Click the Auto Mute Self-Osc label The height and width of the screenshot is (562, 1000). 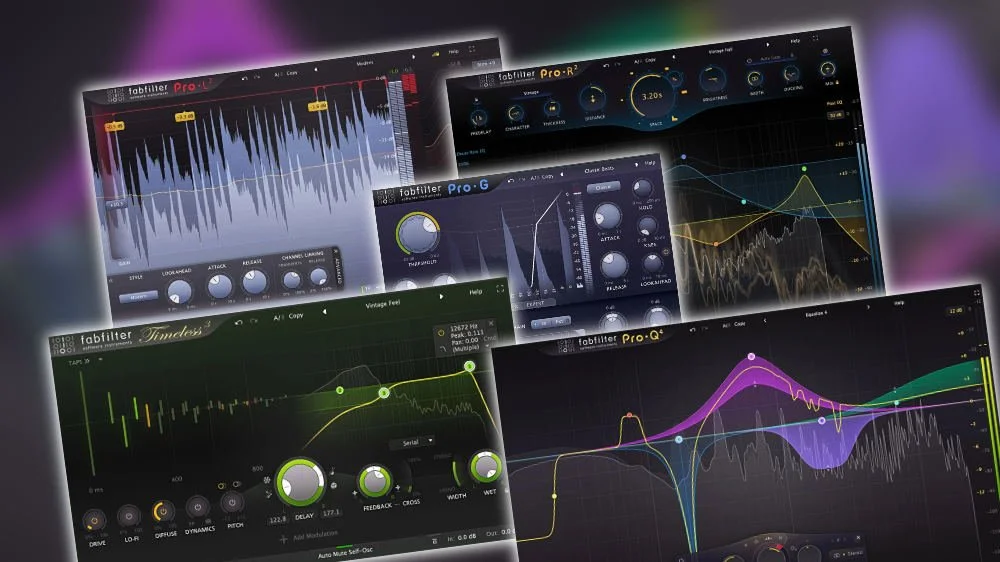click(345, 552)
